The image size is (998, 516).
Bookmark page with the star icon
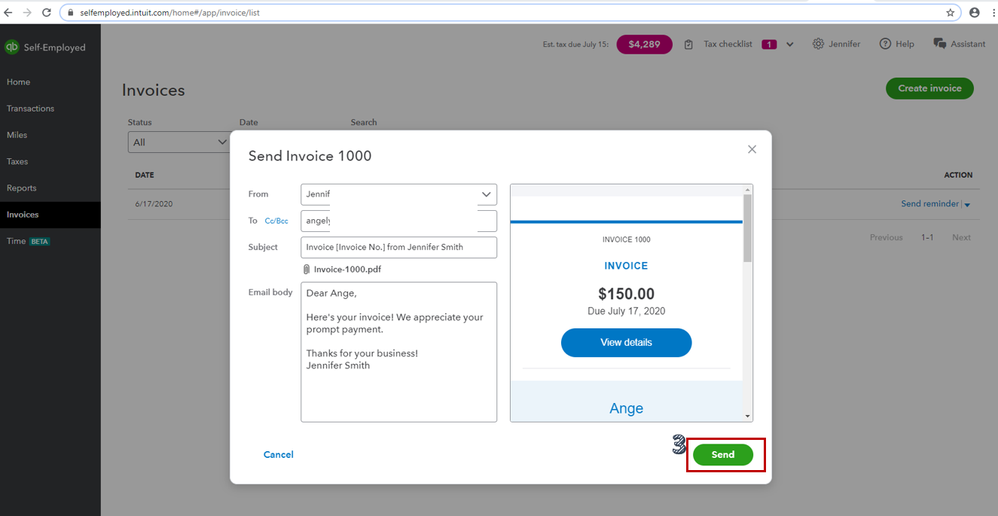point(950,13)
